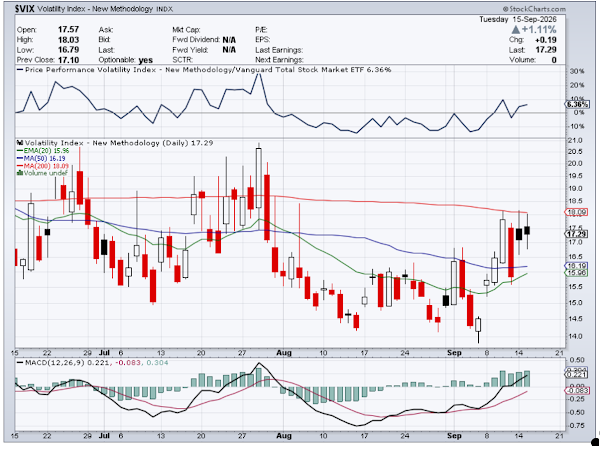Click the volume bars icon beside Volume undef

20,173
